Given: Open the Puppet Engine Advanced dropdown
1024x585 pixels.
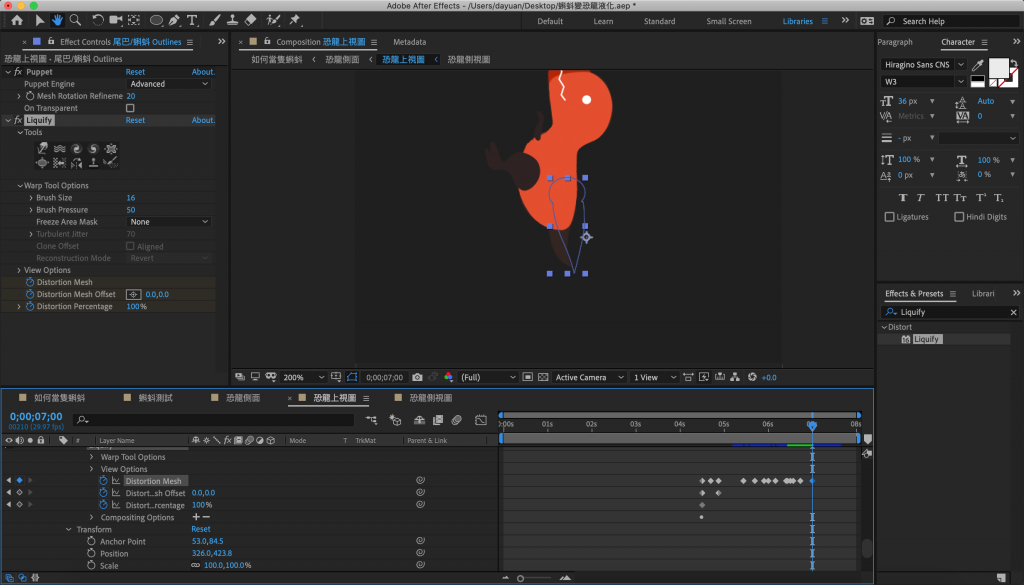Looking at the screenshot, I should tap(168, 84).
